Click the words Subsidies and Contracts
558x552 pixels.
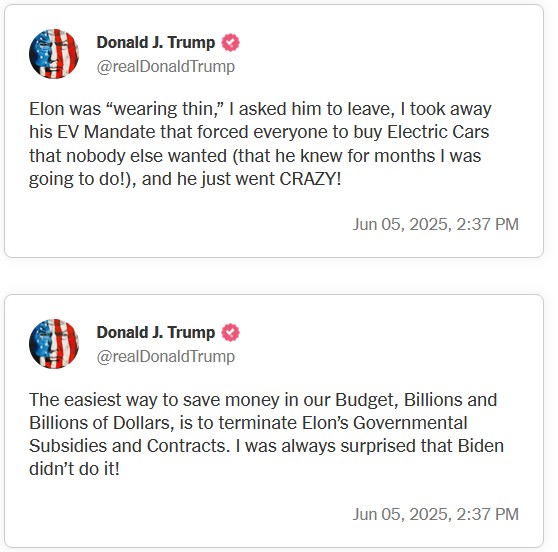pos(130,446)
